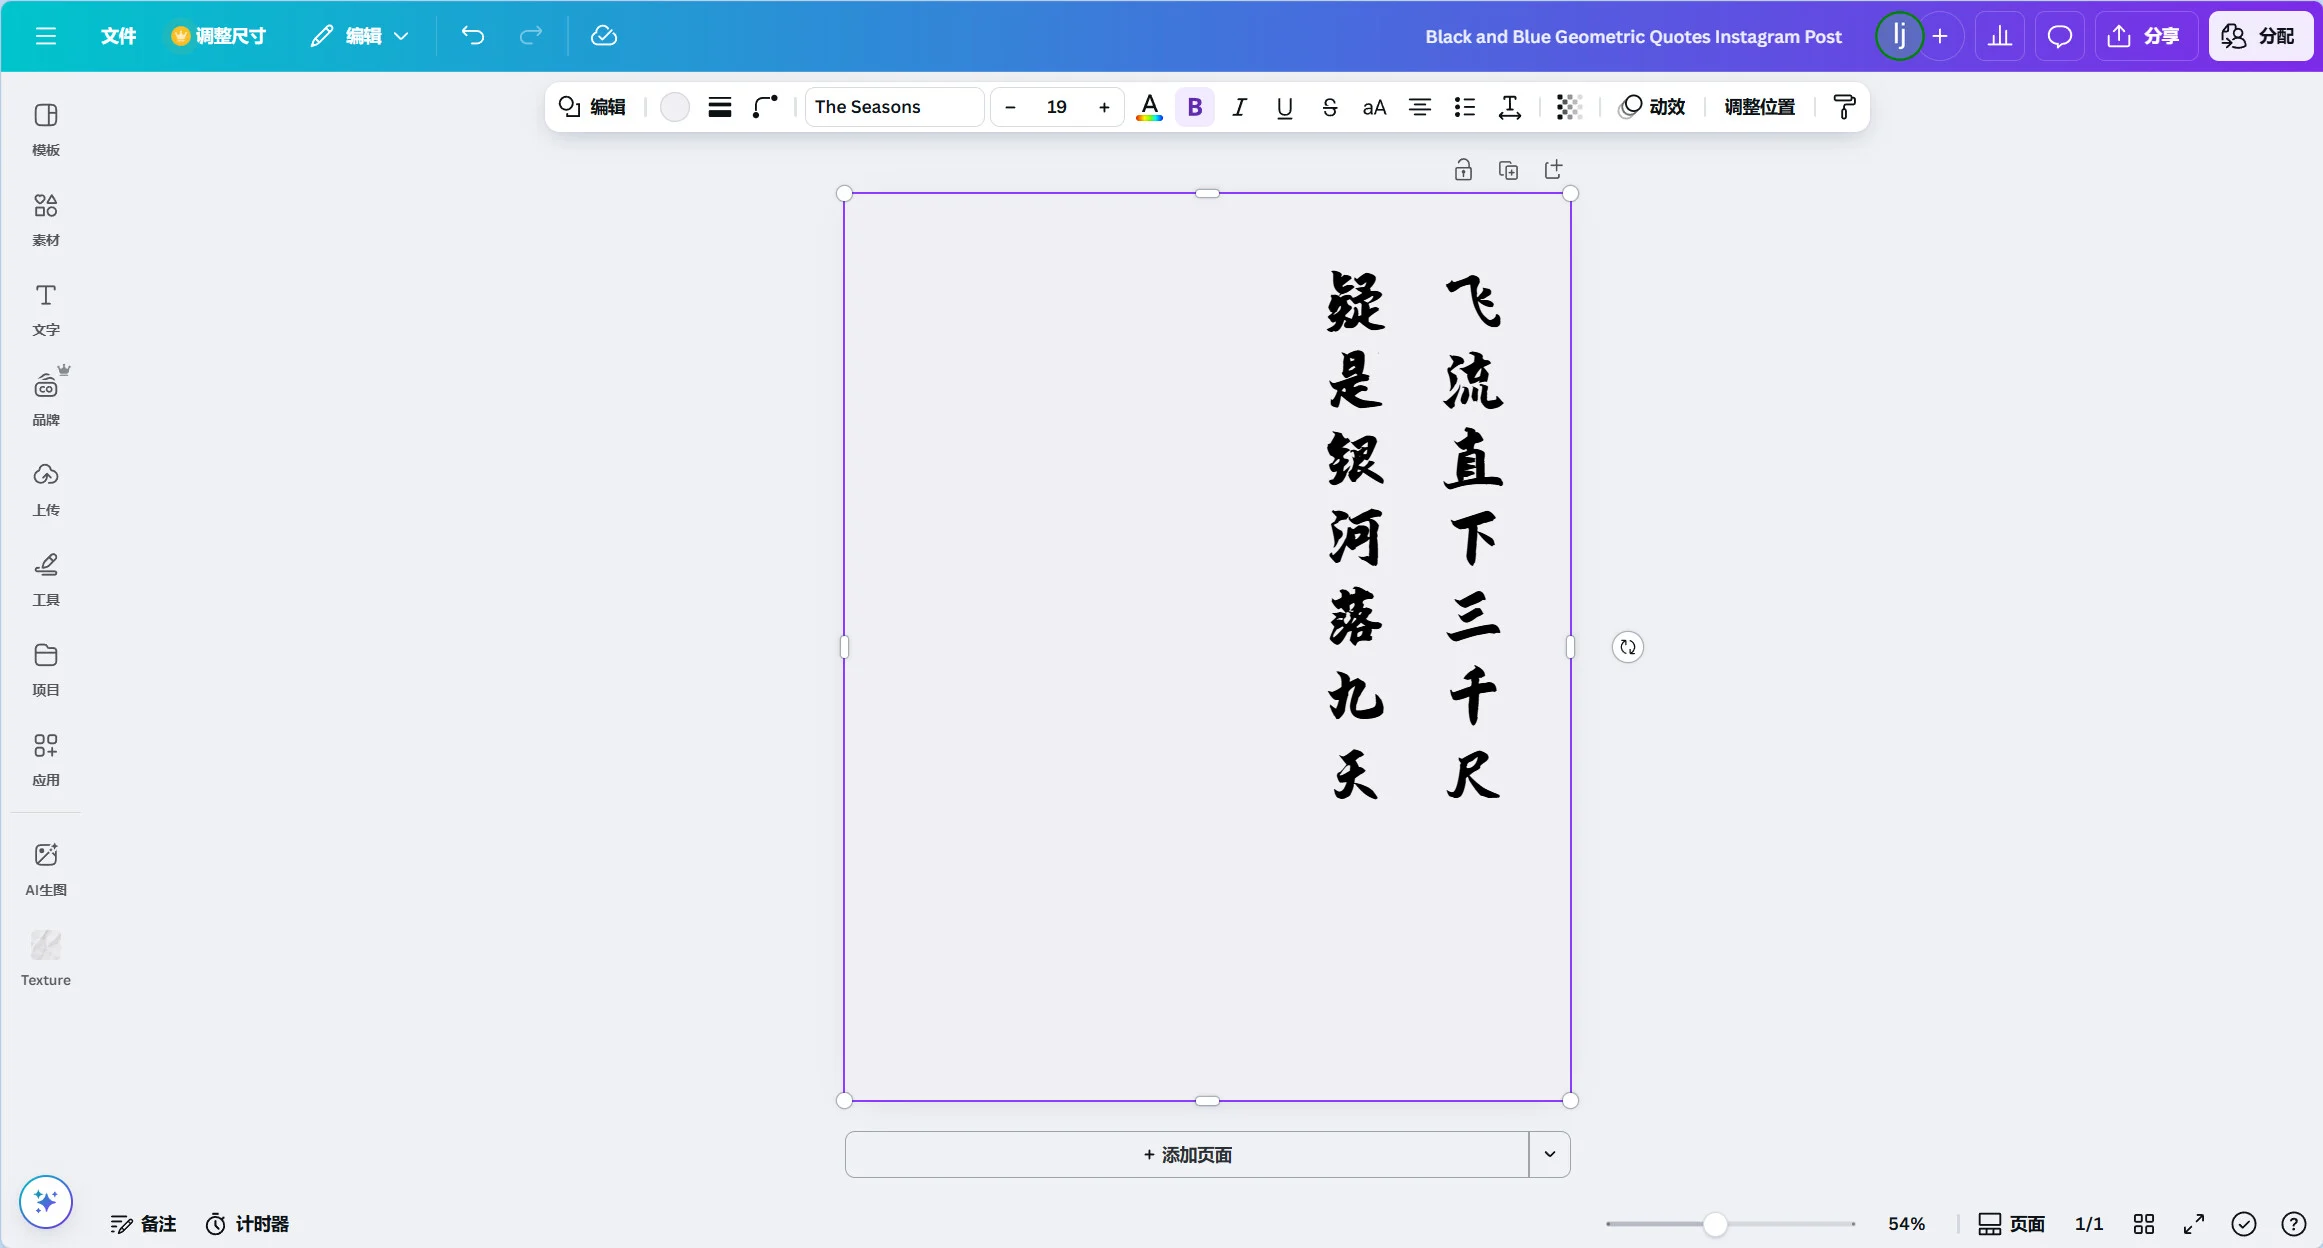Image resolution: width=2323 pixels, height=1248 pixels.
Task: Select the design title text
Action: (1633, 36)
